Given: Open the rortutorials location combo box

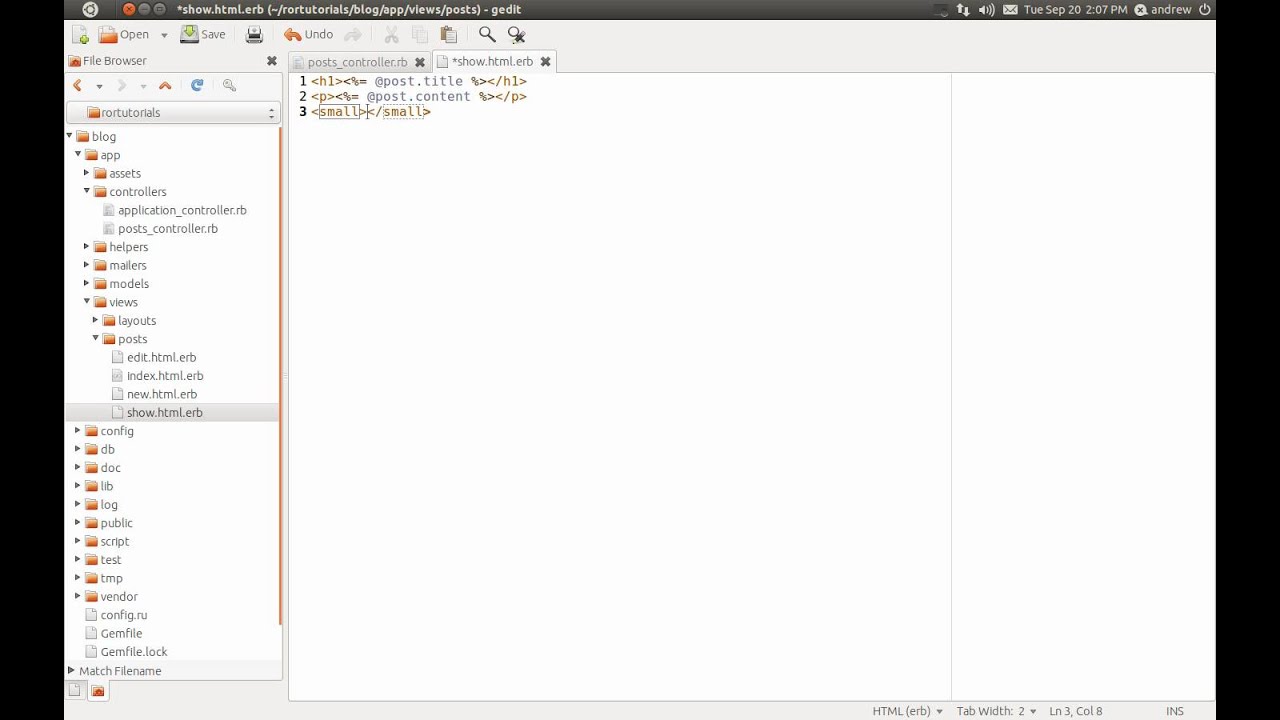Looking at the screenshot, I should (174, 113).
